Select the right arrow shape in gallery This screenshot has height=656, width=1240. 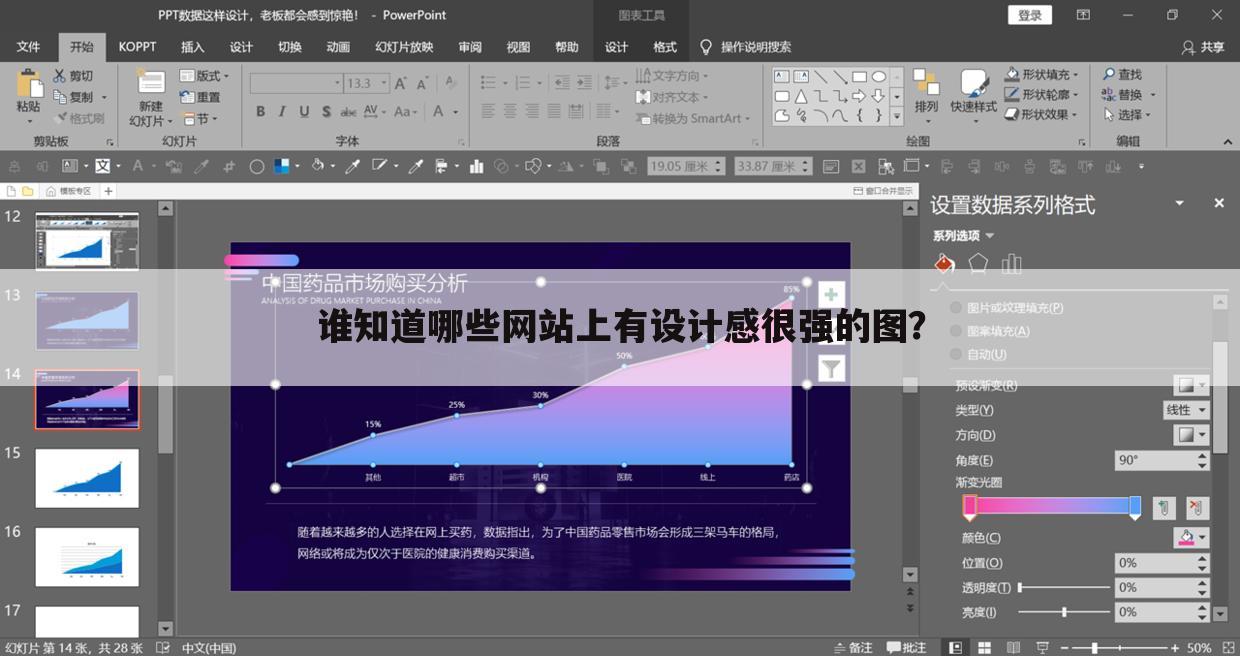pos(859,96)
